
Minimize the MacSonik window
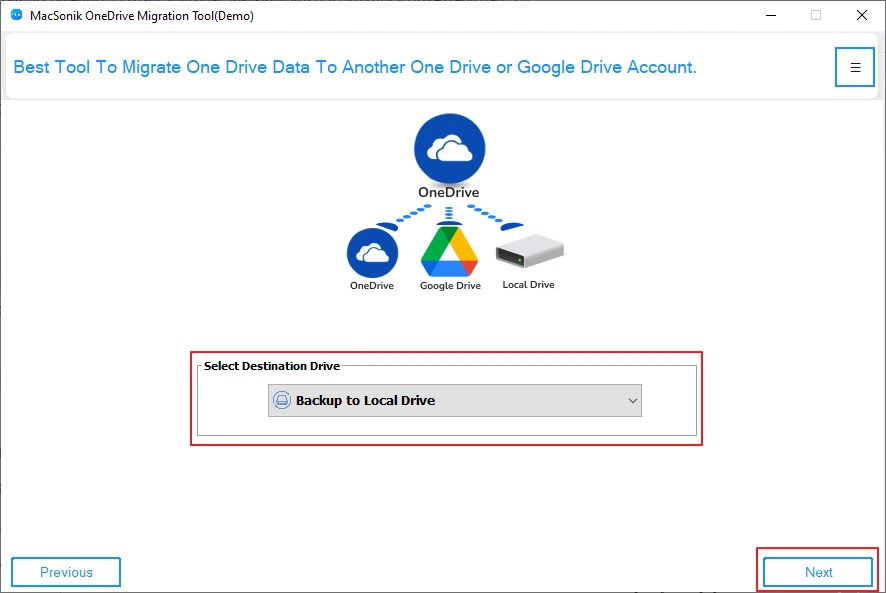[x=771, y=15]
